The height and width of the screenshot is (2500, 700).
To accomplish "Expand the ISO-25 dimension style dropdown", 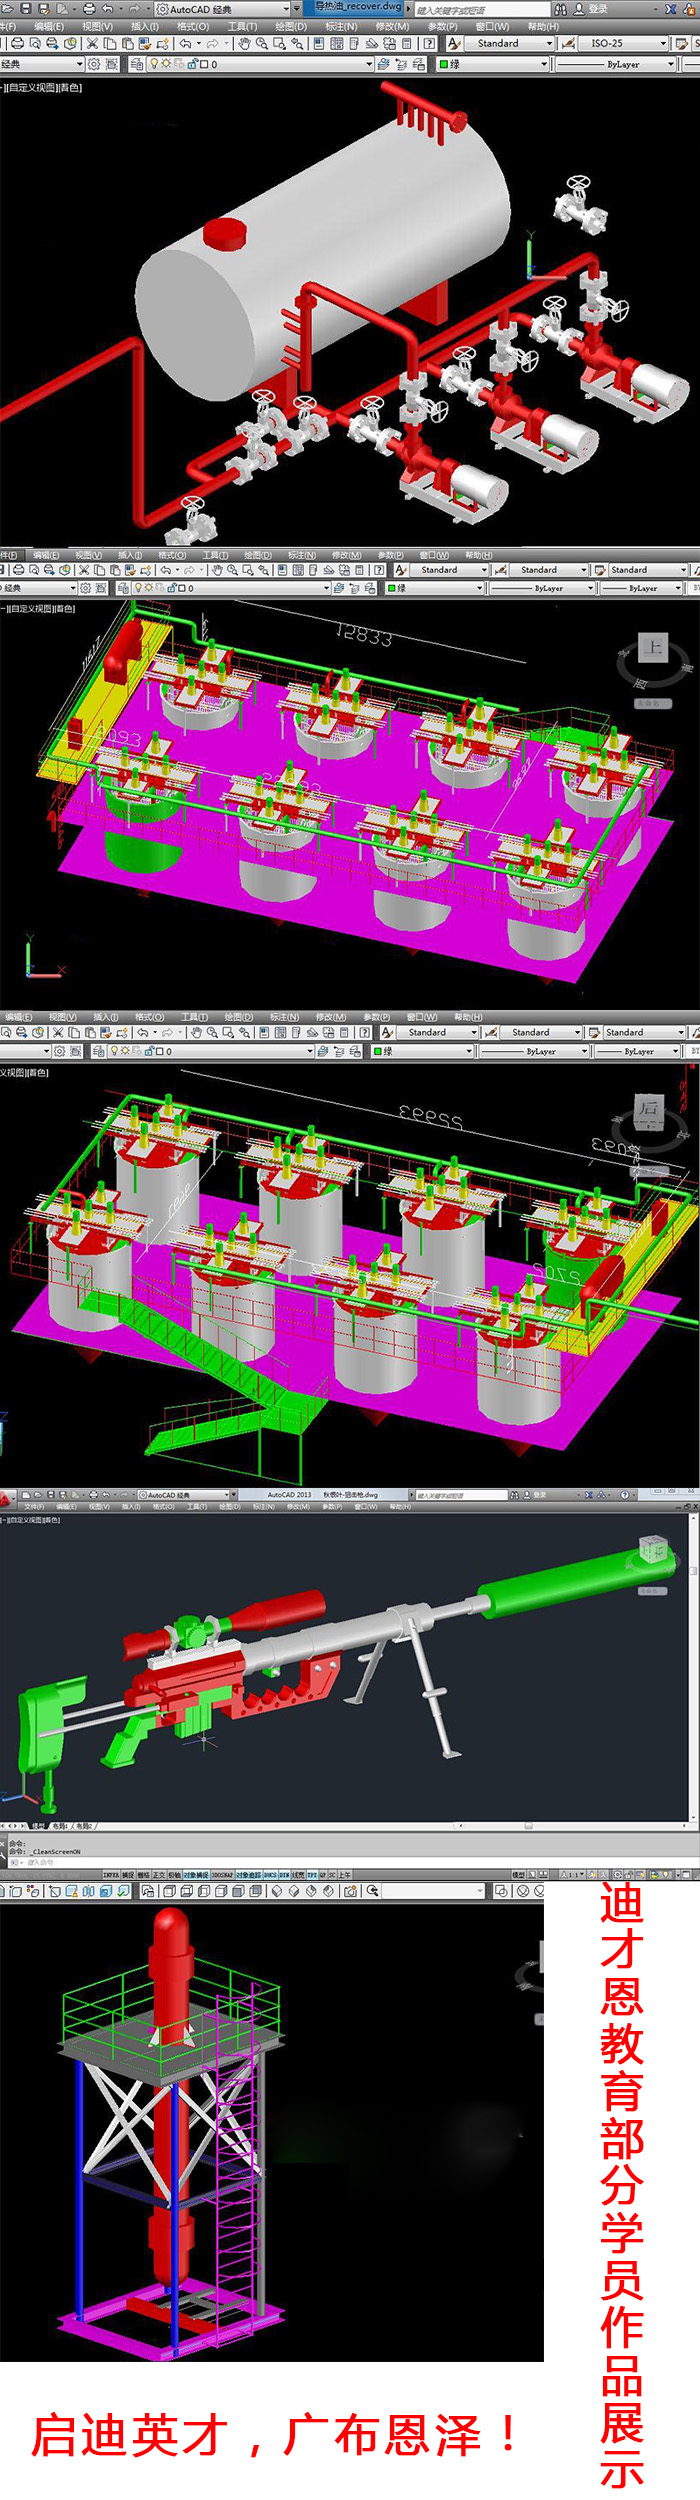I will click(x=662, y=44).
